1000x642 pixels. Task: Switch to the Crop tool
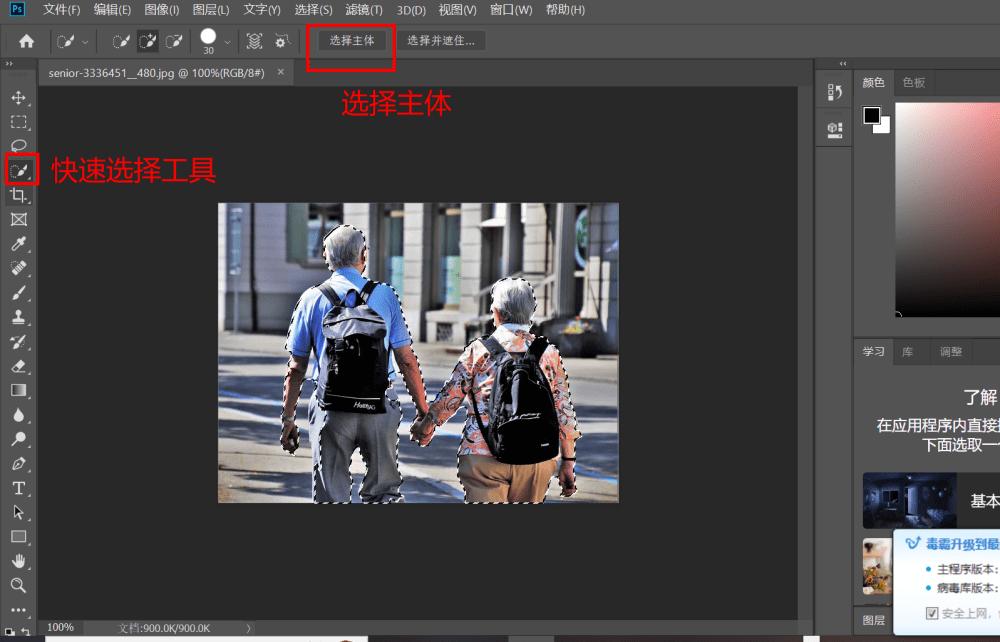point(18,195)
